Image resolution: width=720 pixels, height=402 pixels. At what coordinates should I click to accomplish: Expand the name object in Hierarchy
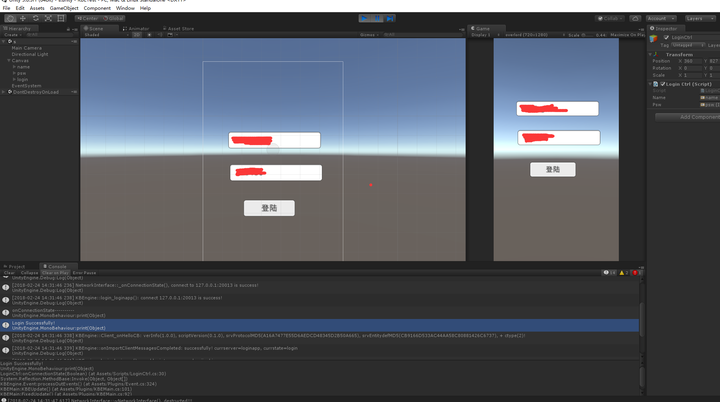tap(14, 67)
